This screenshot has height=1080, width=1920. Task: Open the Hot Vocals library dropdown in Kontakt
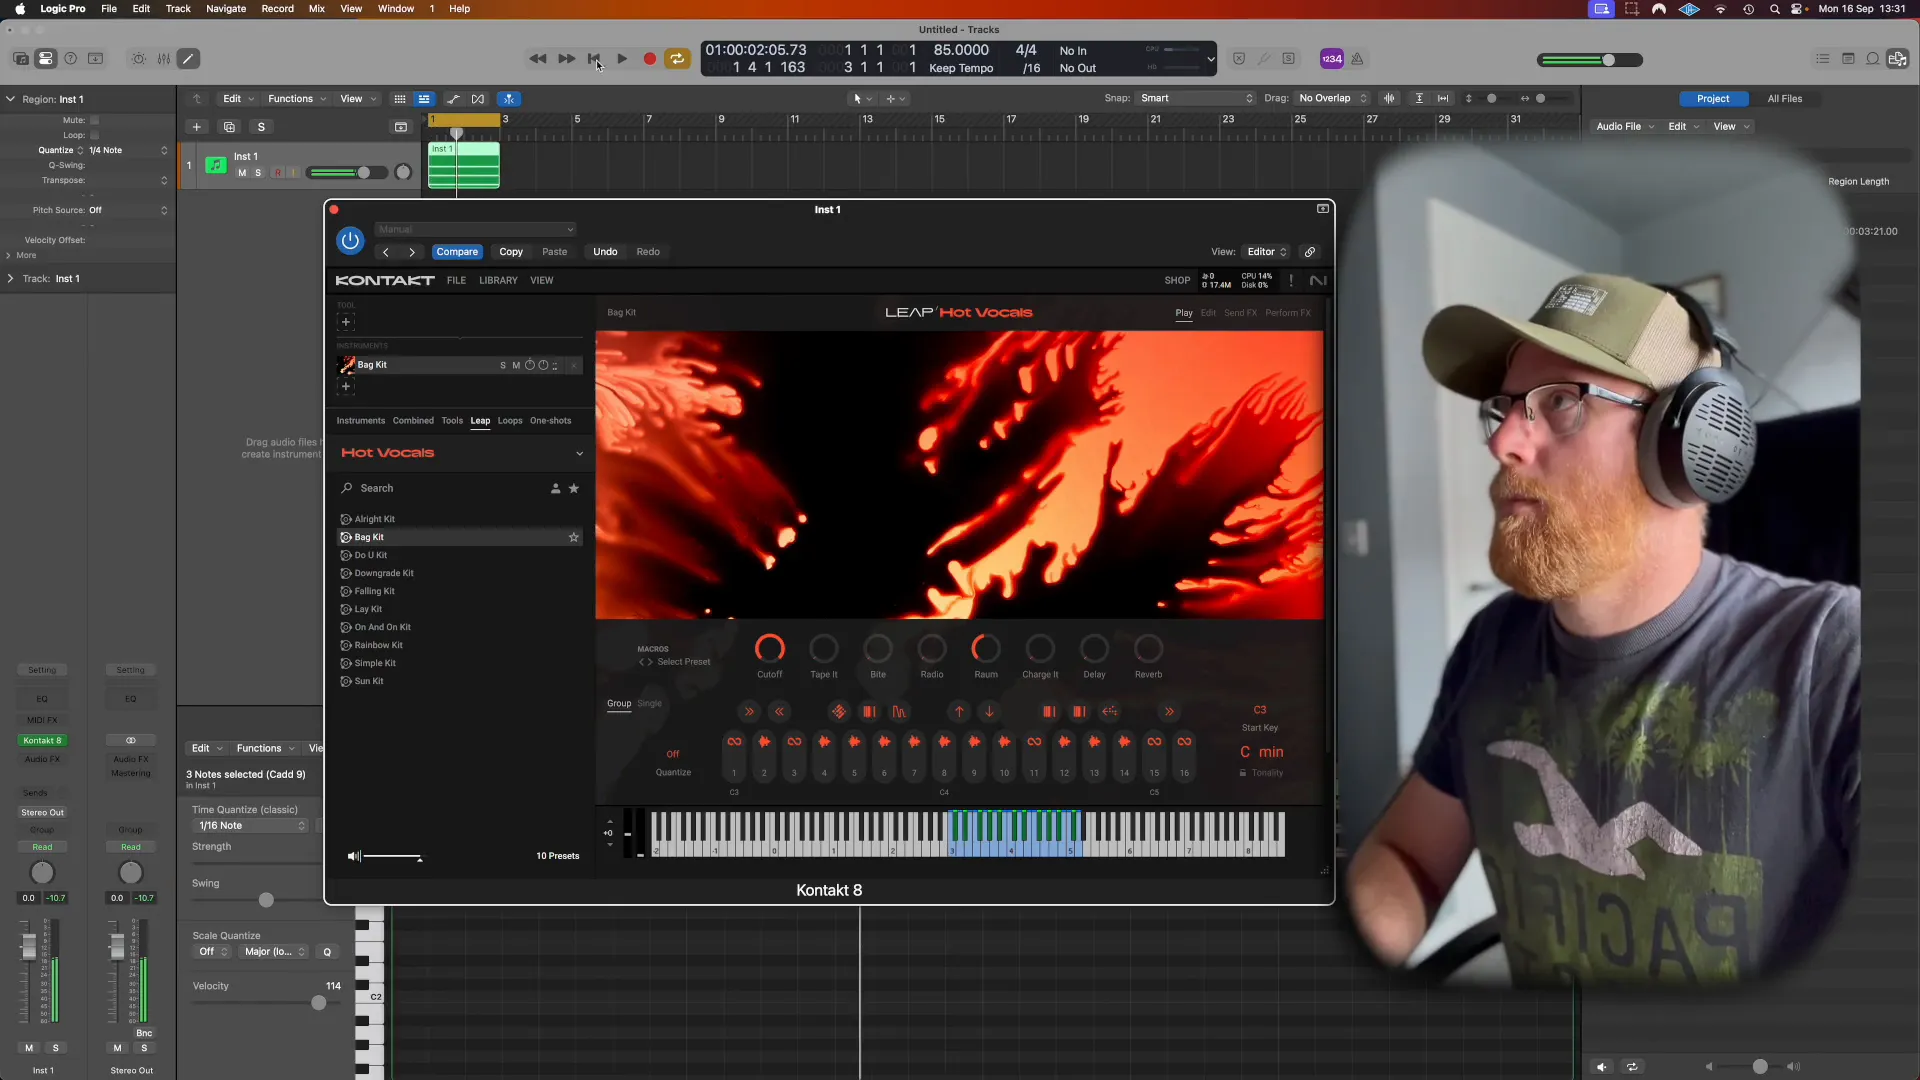tap(579, 454)
